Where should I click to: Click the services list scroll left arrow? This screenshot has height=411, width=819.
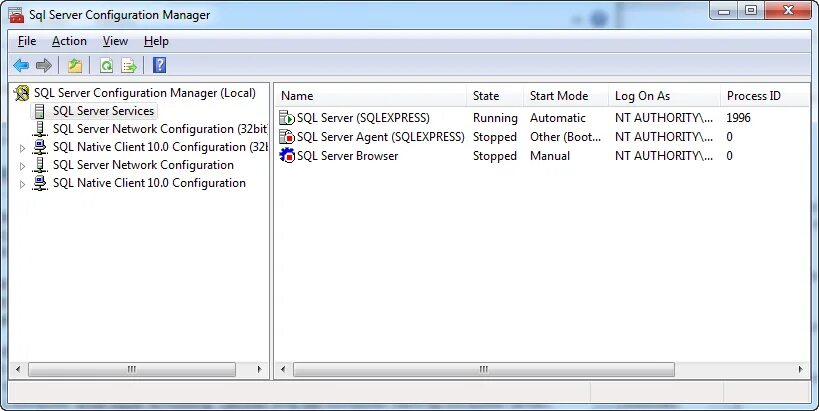coord(283,369)
